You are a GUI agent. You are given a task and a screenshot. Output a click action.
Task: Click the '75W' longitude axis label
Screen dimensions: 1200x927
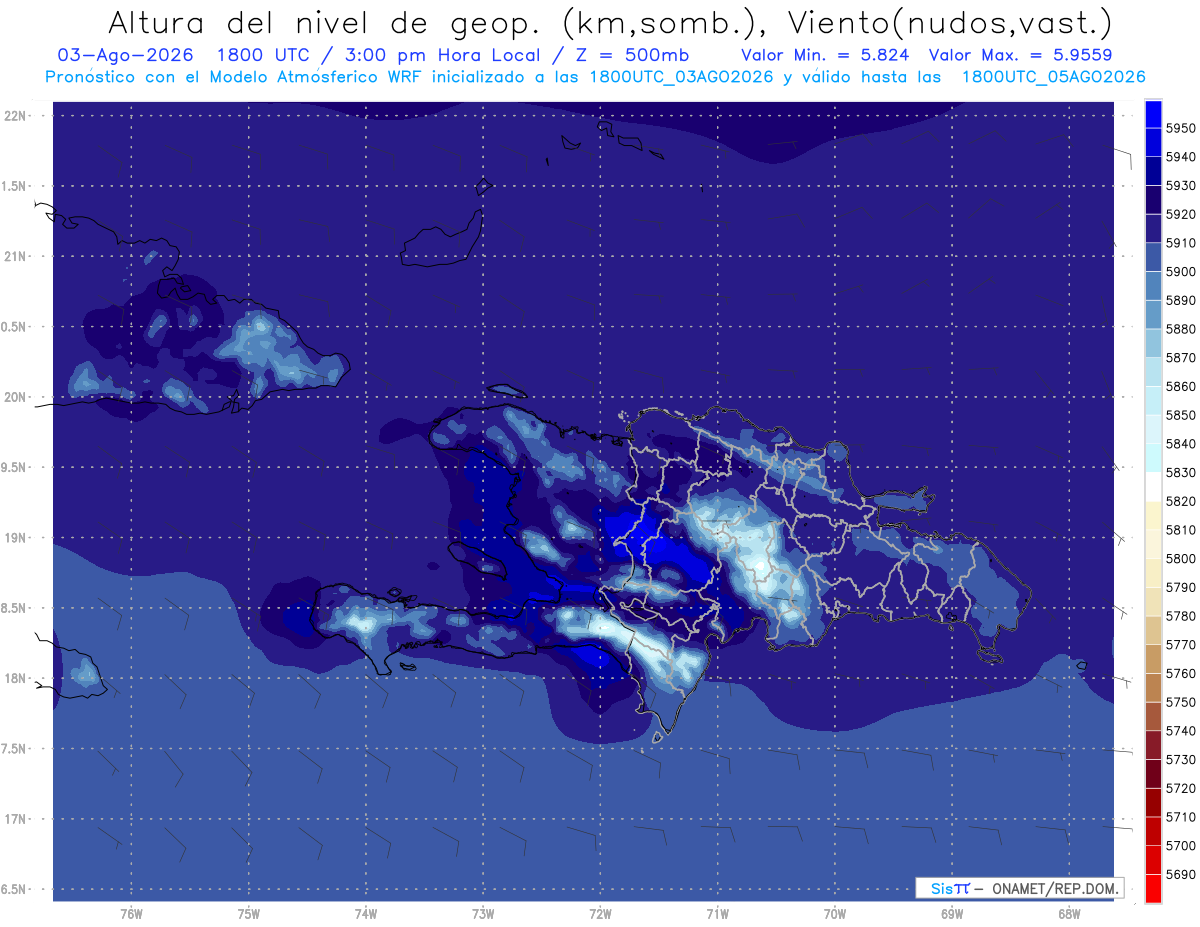tap(249, 913)
